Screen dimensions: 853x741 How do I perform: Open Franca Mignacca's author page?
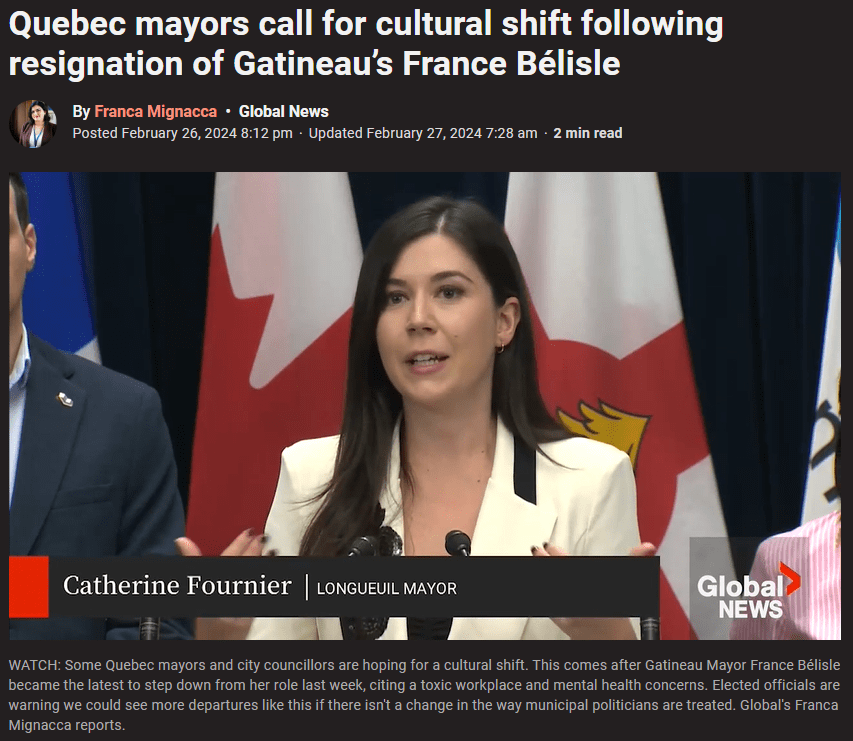point(156,112)
